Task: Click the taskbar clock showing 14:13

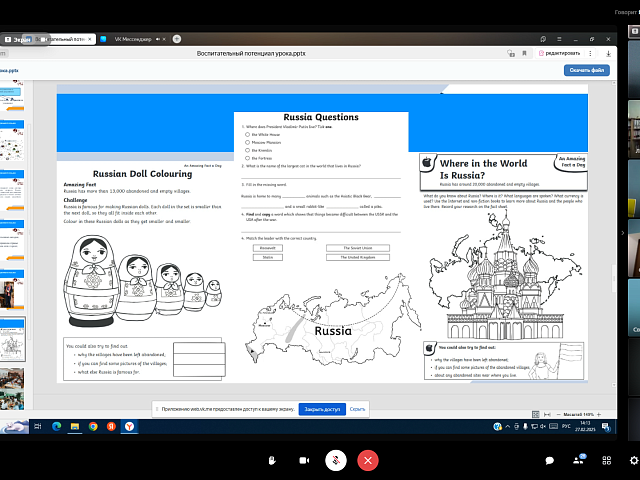Action: click(585, 426)
